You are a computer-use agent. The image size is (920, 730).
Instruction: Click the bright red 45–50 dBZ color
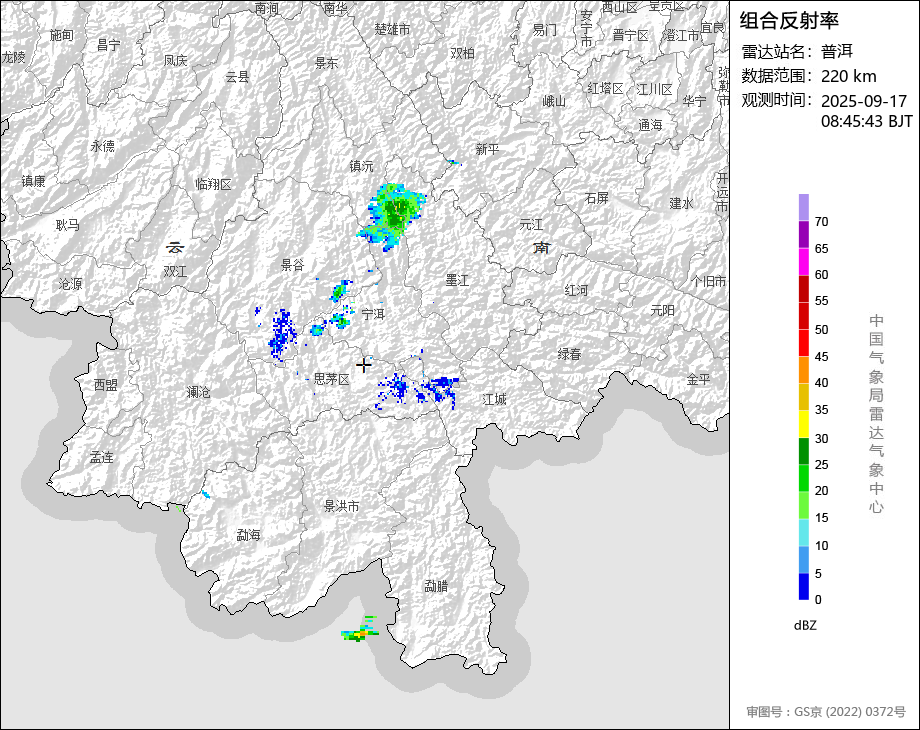(x=804, y=343)
